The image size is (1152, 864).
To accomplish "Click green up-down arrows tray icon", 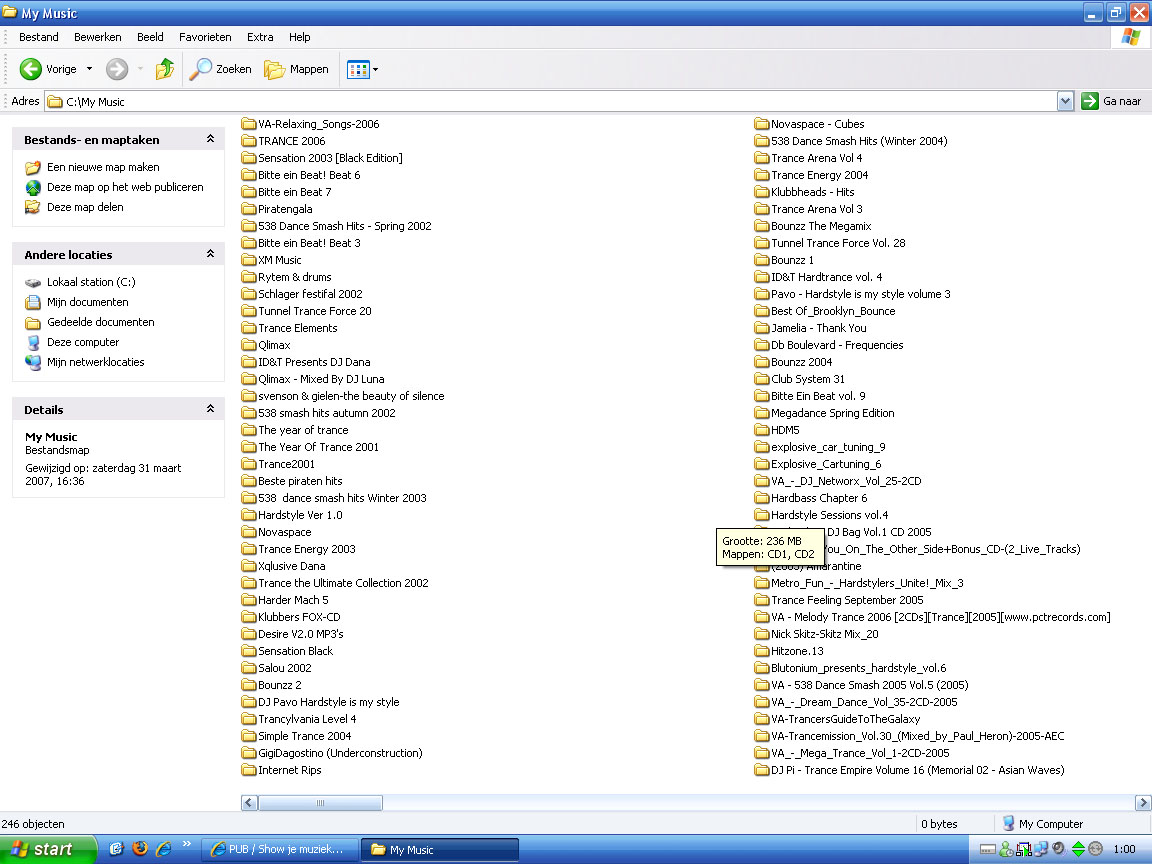I will [1078, 849].
